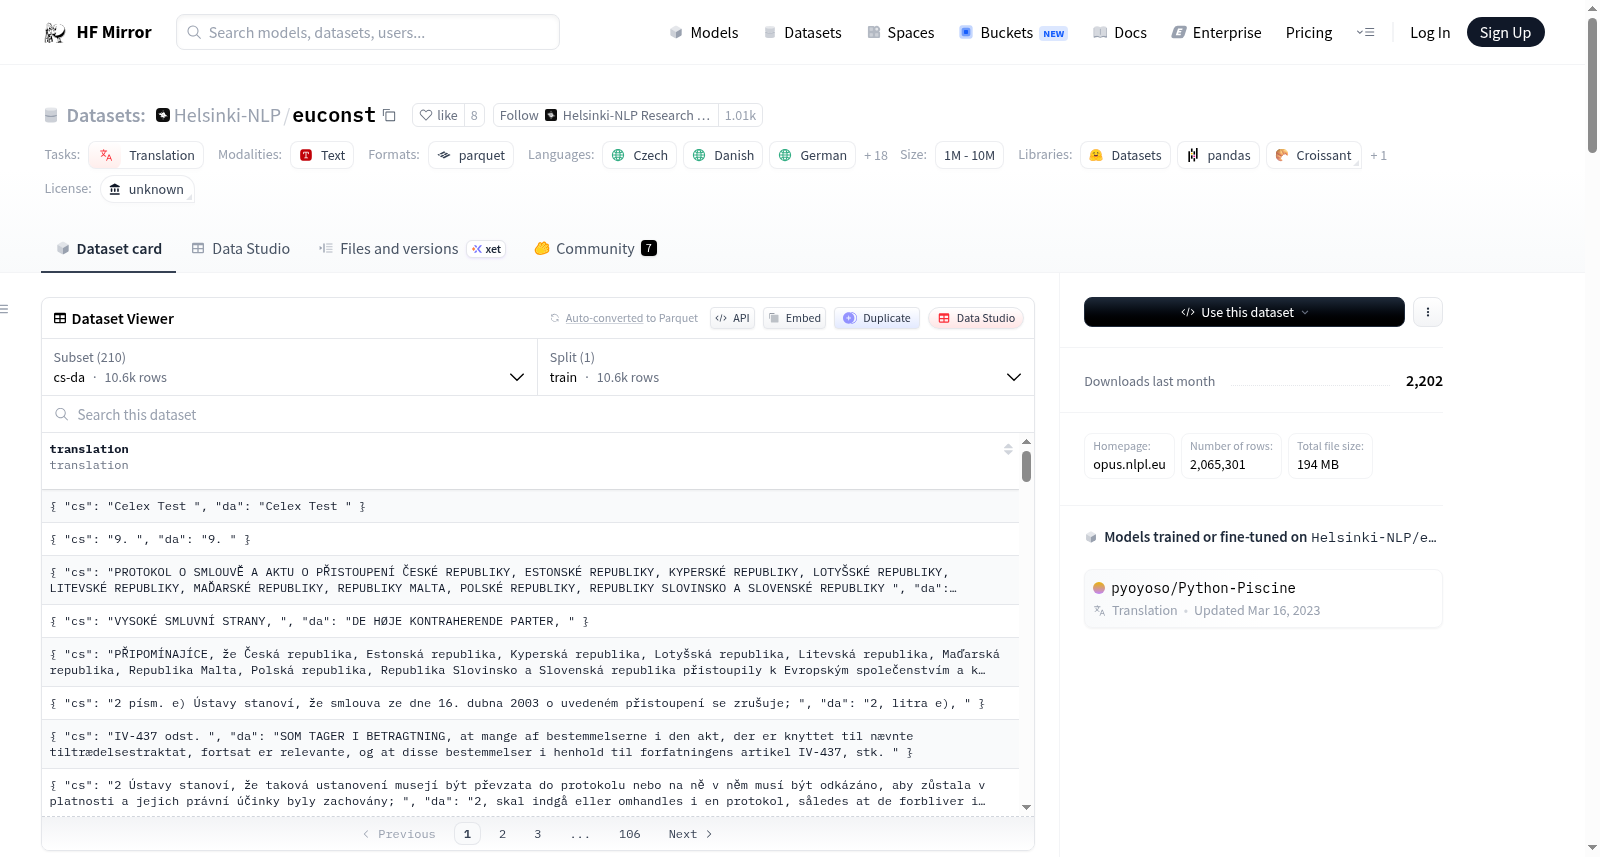The width and height of the screenshot is (1600, 857).
Task: Open the Docs page
Action: [x=1120, y=33]
